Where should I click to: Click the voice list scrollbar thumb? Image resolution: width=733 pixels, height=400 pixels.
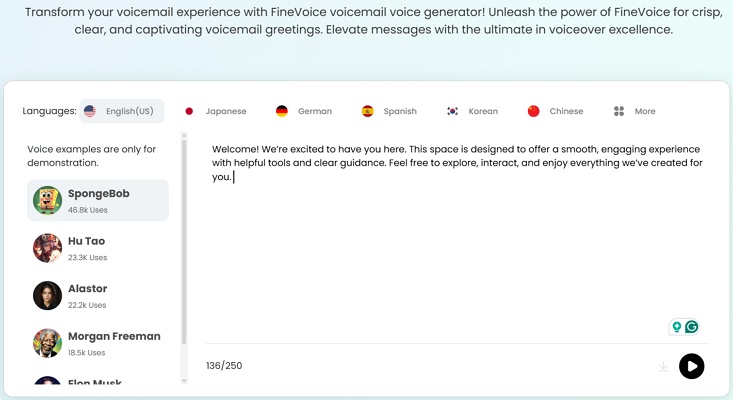pos(184,240)
